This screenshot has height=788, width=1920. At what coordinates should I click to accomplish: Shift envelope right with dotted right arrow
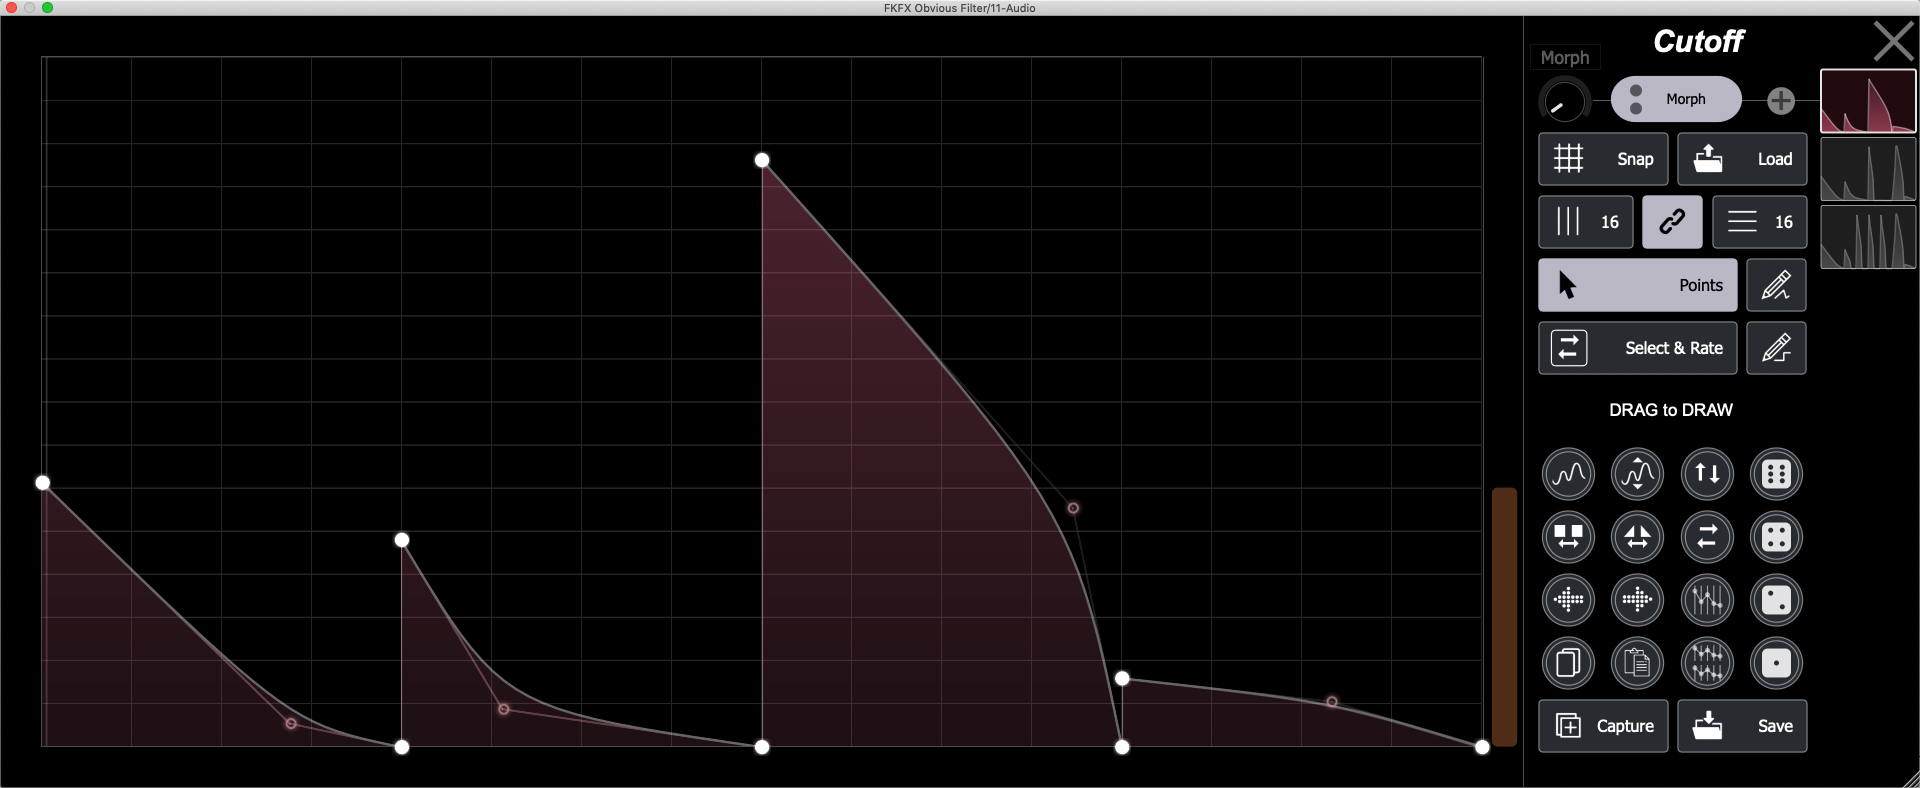[x=1637, y=600]
